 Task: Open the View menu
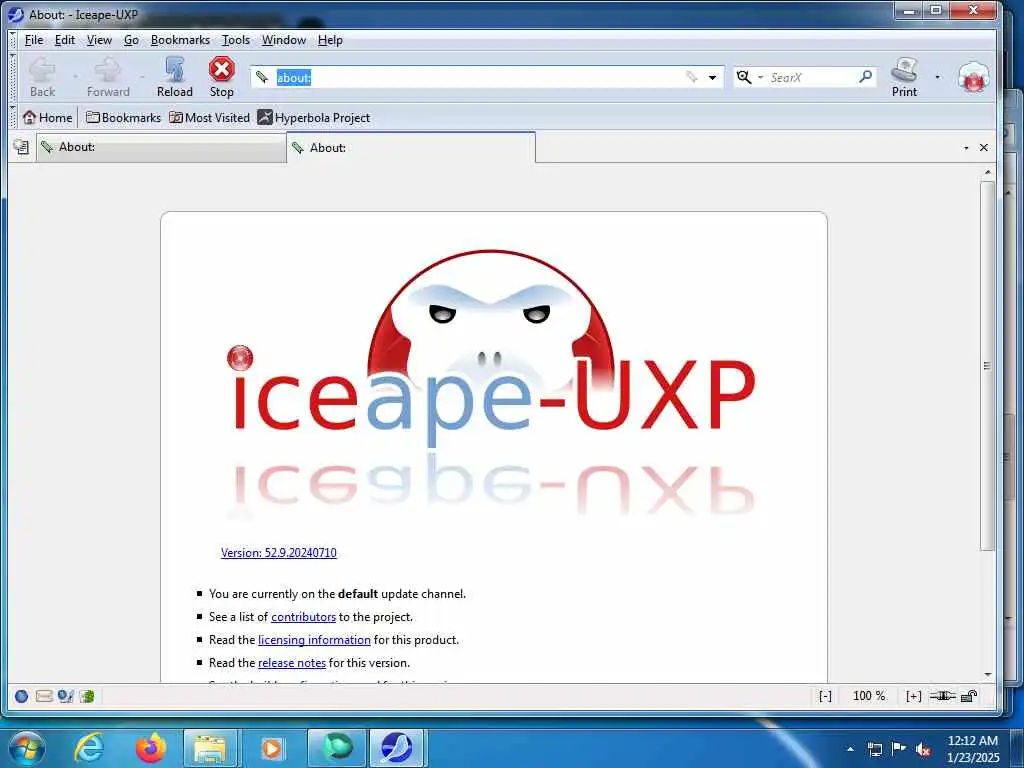coord(99,40)
